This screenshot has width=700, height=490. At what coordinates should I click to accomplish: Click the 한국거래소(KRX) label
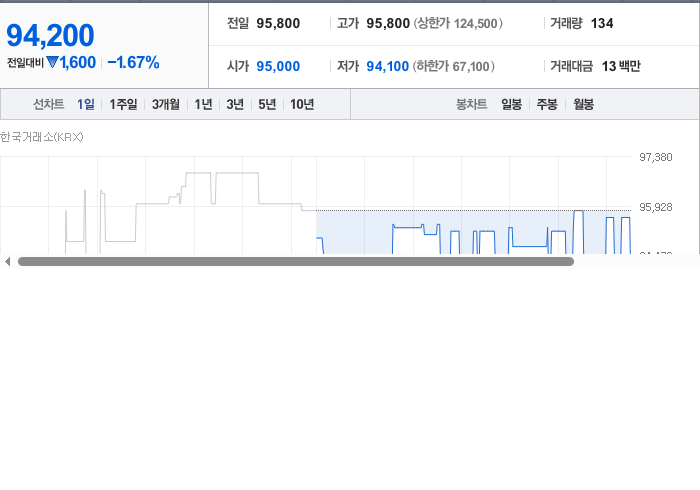(42, 137)
